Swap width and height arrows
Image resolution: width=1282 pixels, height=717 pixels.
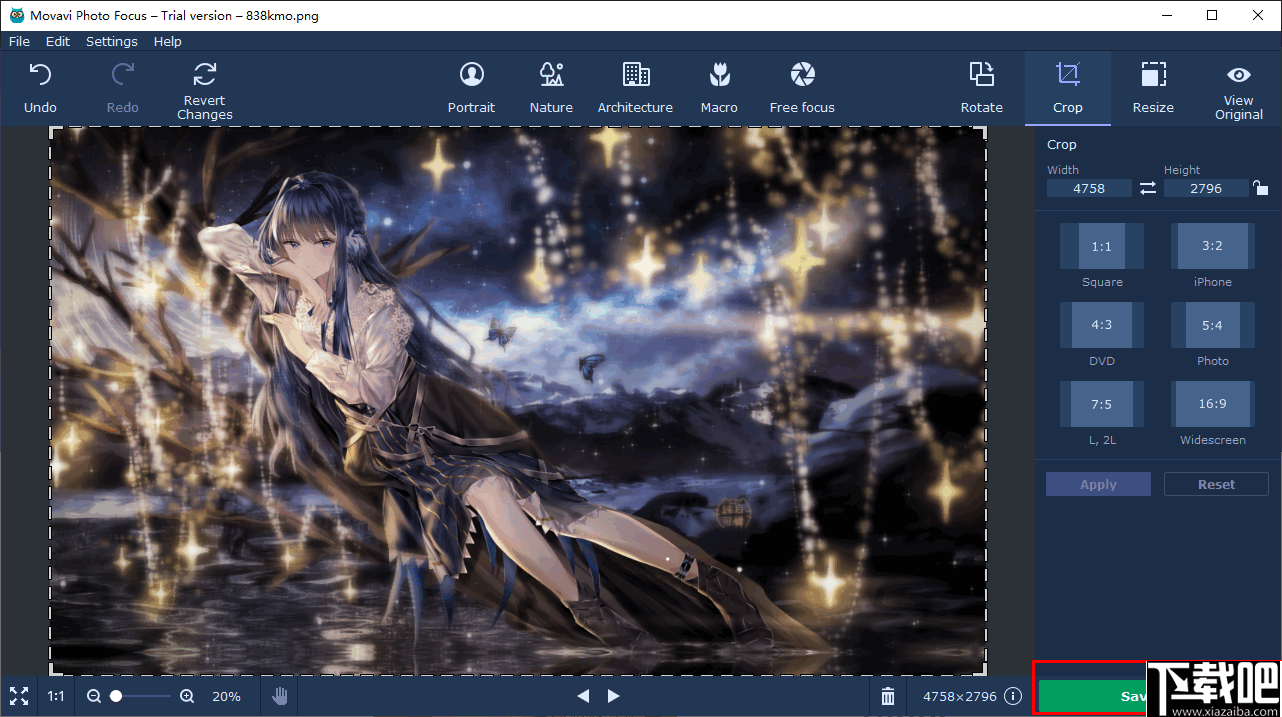point(1148,188)
